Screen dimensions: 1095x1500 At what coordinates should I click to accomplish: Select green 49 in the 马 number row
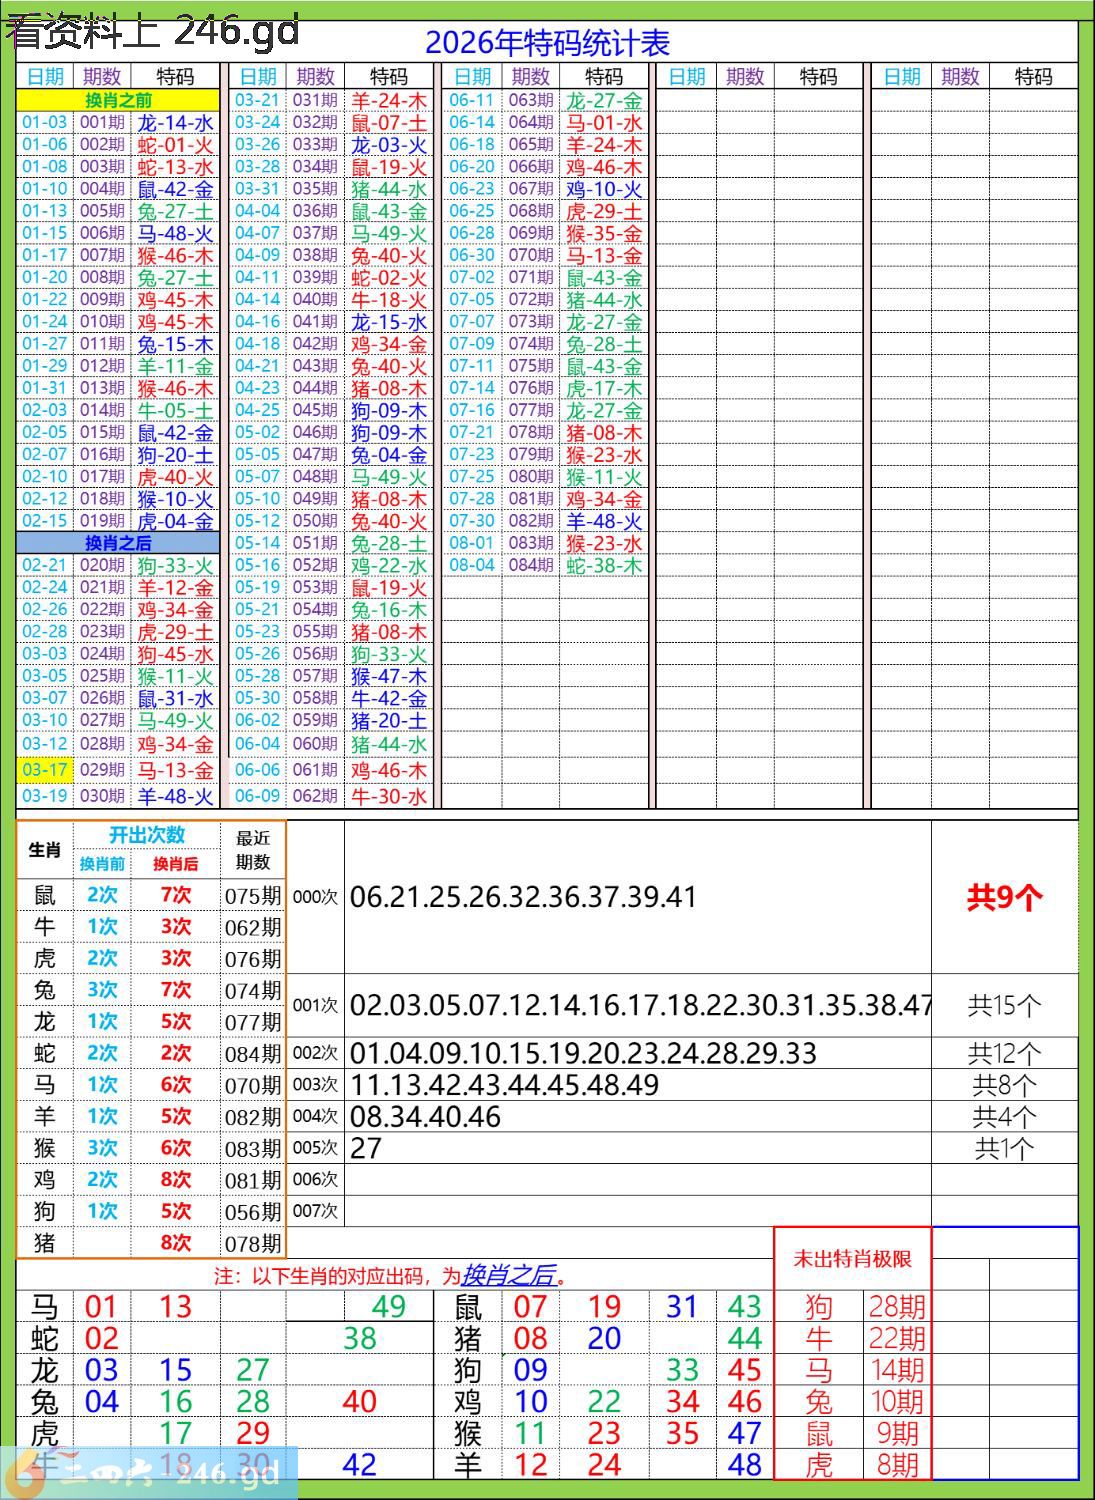(388, 1306)
